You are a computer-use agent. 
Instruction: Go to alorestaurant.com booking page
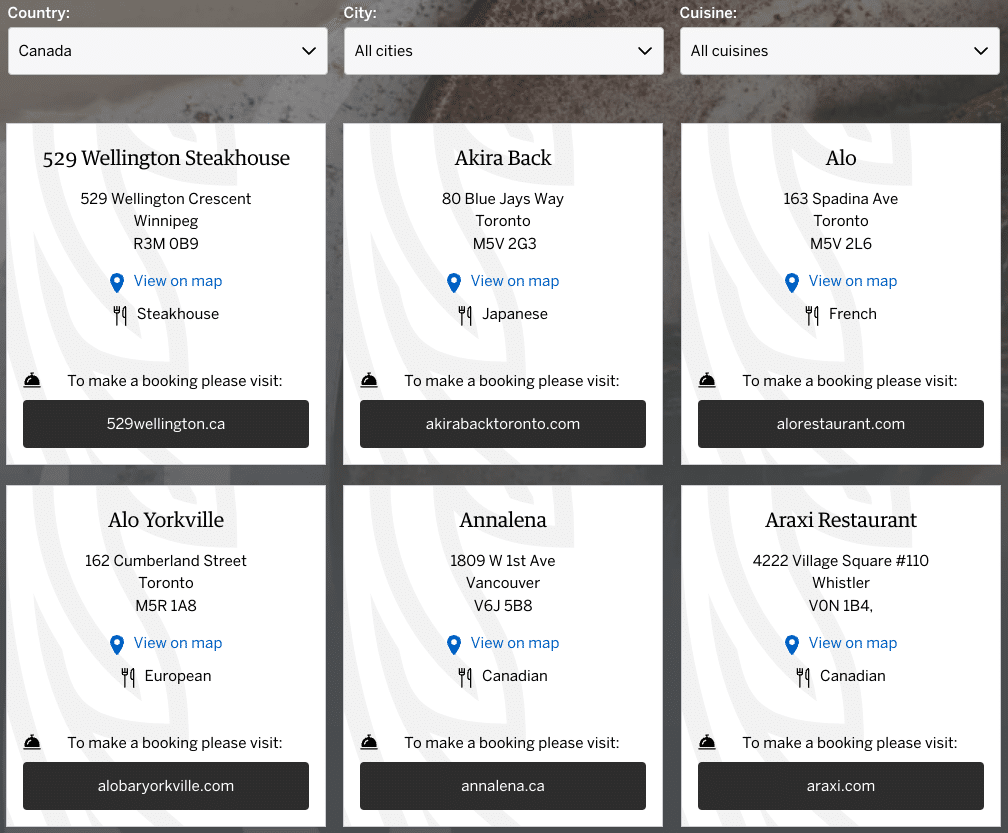click(x=840, y=424)
